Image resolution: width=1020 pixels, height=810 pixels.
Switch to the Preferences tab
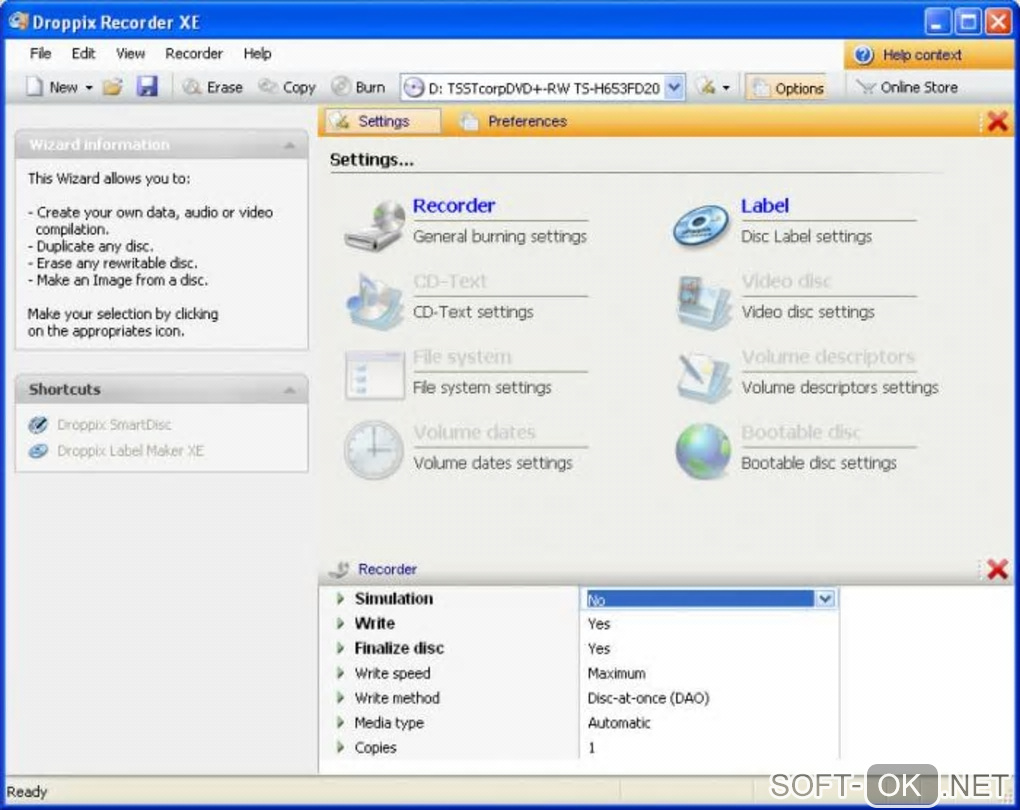coord(514,121)
